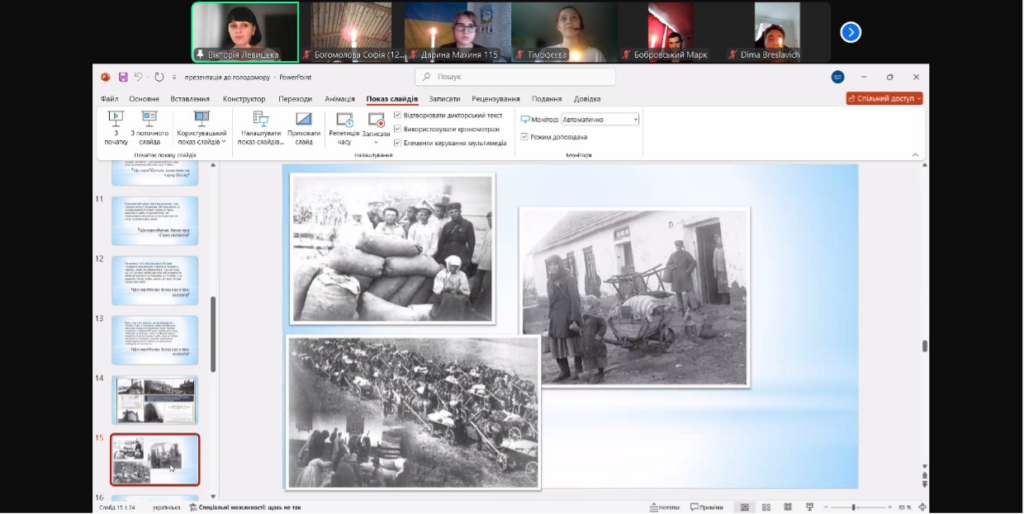This screenshot has height=514, width=1024.
Task: Select the white house photo on slide
Action: [x=634, y=297]
